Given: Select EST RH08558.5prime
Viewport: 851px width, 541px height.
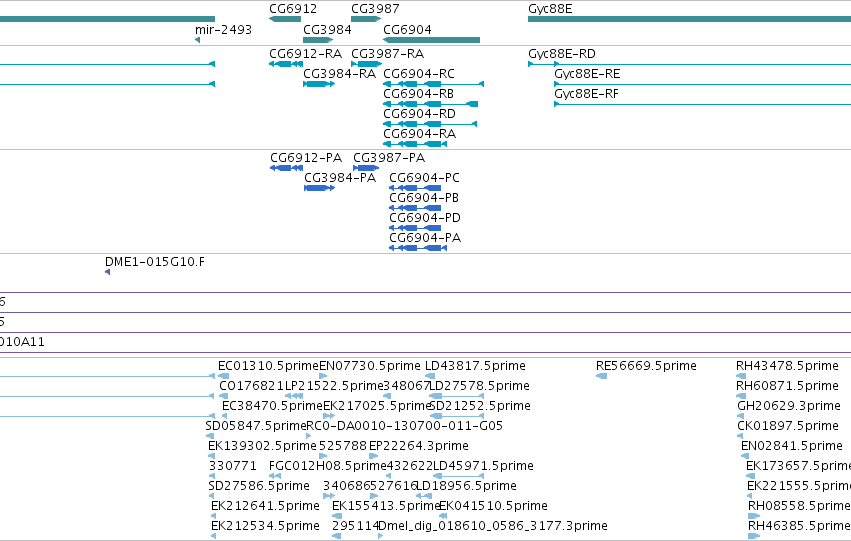Looking at the screenshot, I should click(x=799, y=507).
